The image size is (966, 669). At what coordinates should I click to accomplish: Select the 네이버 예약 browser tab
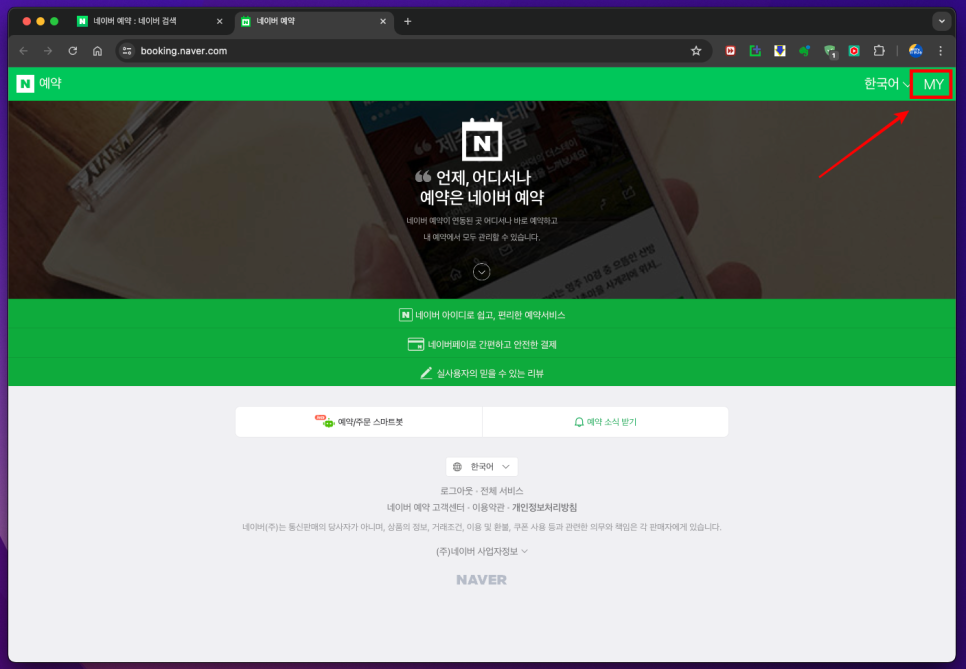(x=313, y=22)
